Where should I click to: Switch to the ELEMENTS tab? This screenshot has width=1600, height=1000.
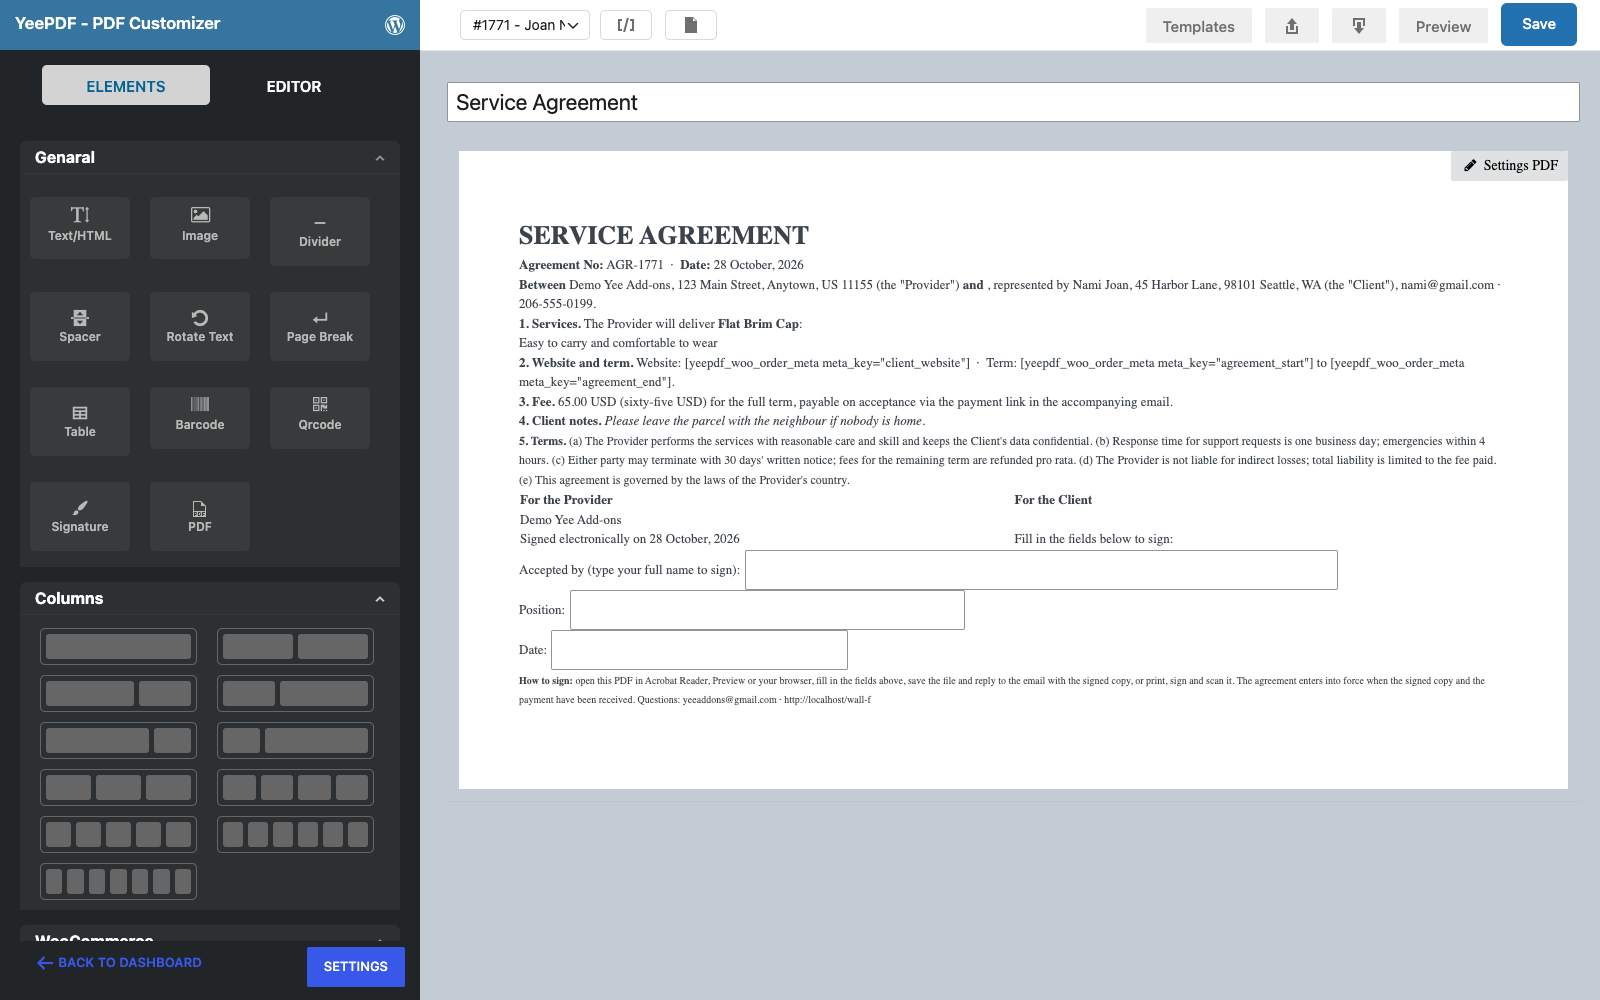pyautogui.click(x=126, y=86)
